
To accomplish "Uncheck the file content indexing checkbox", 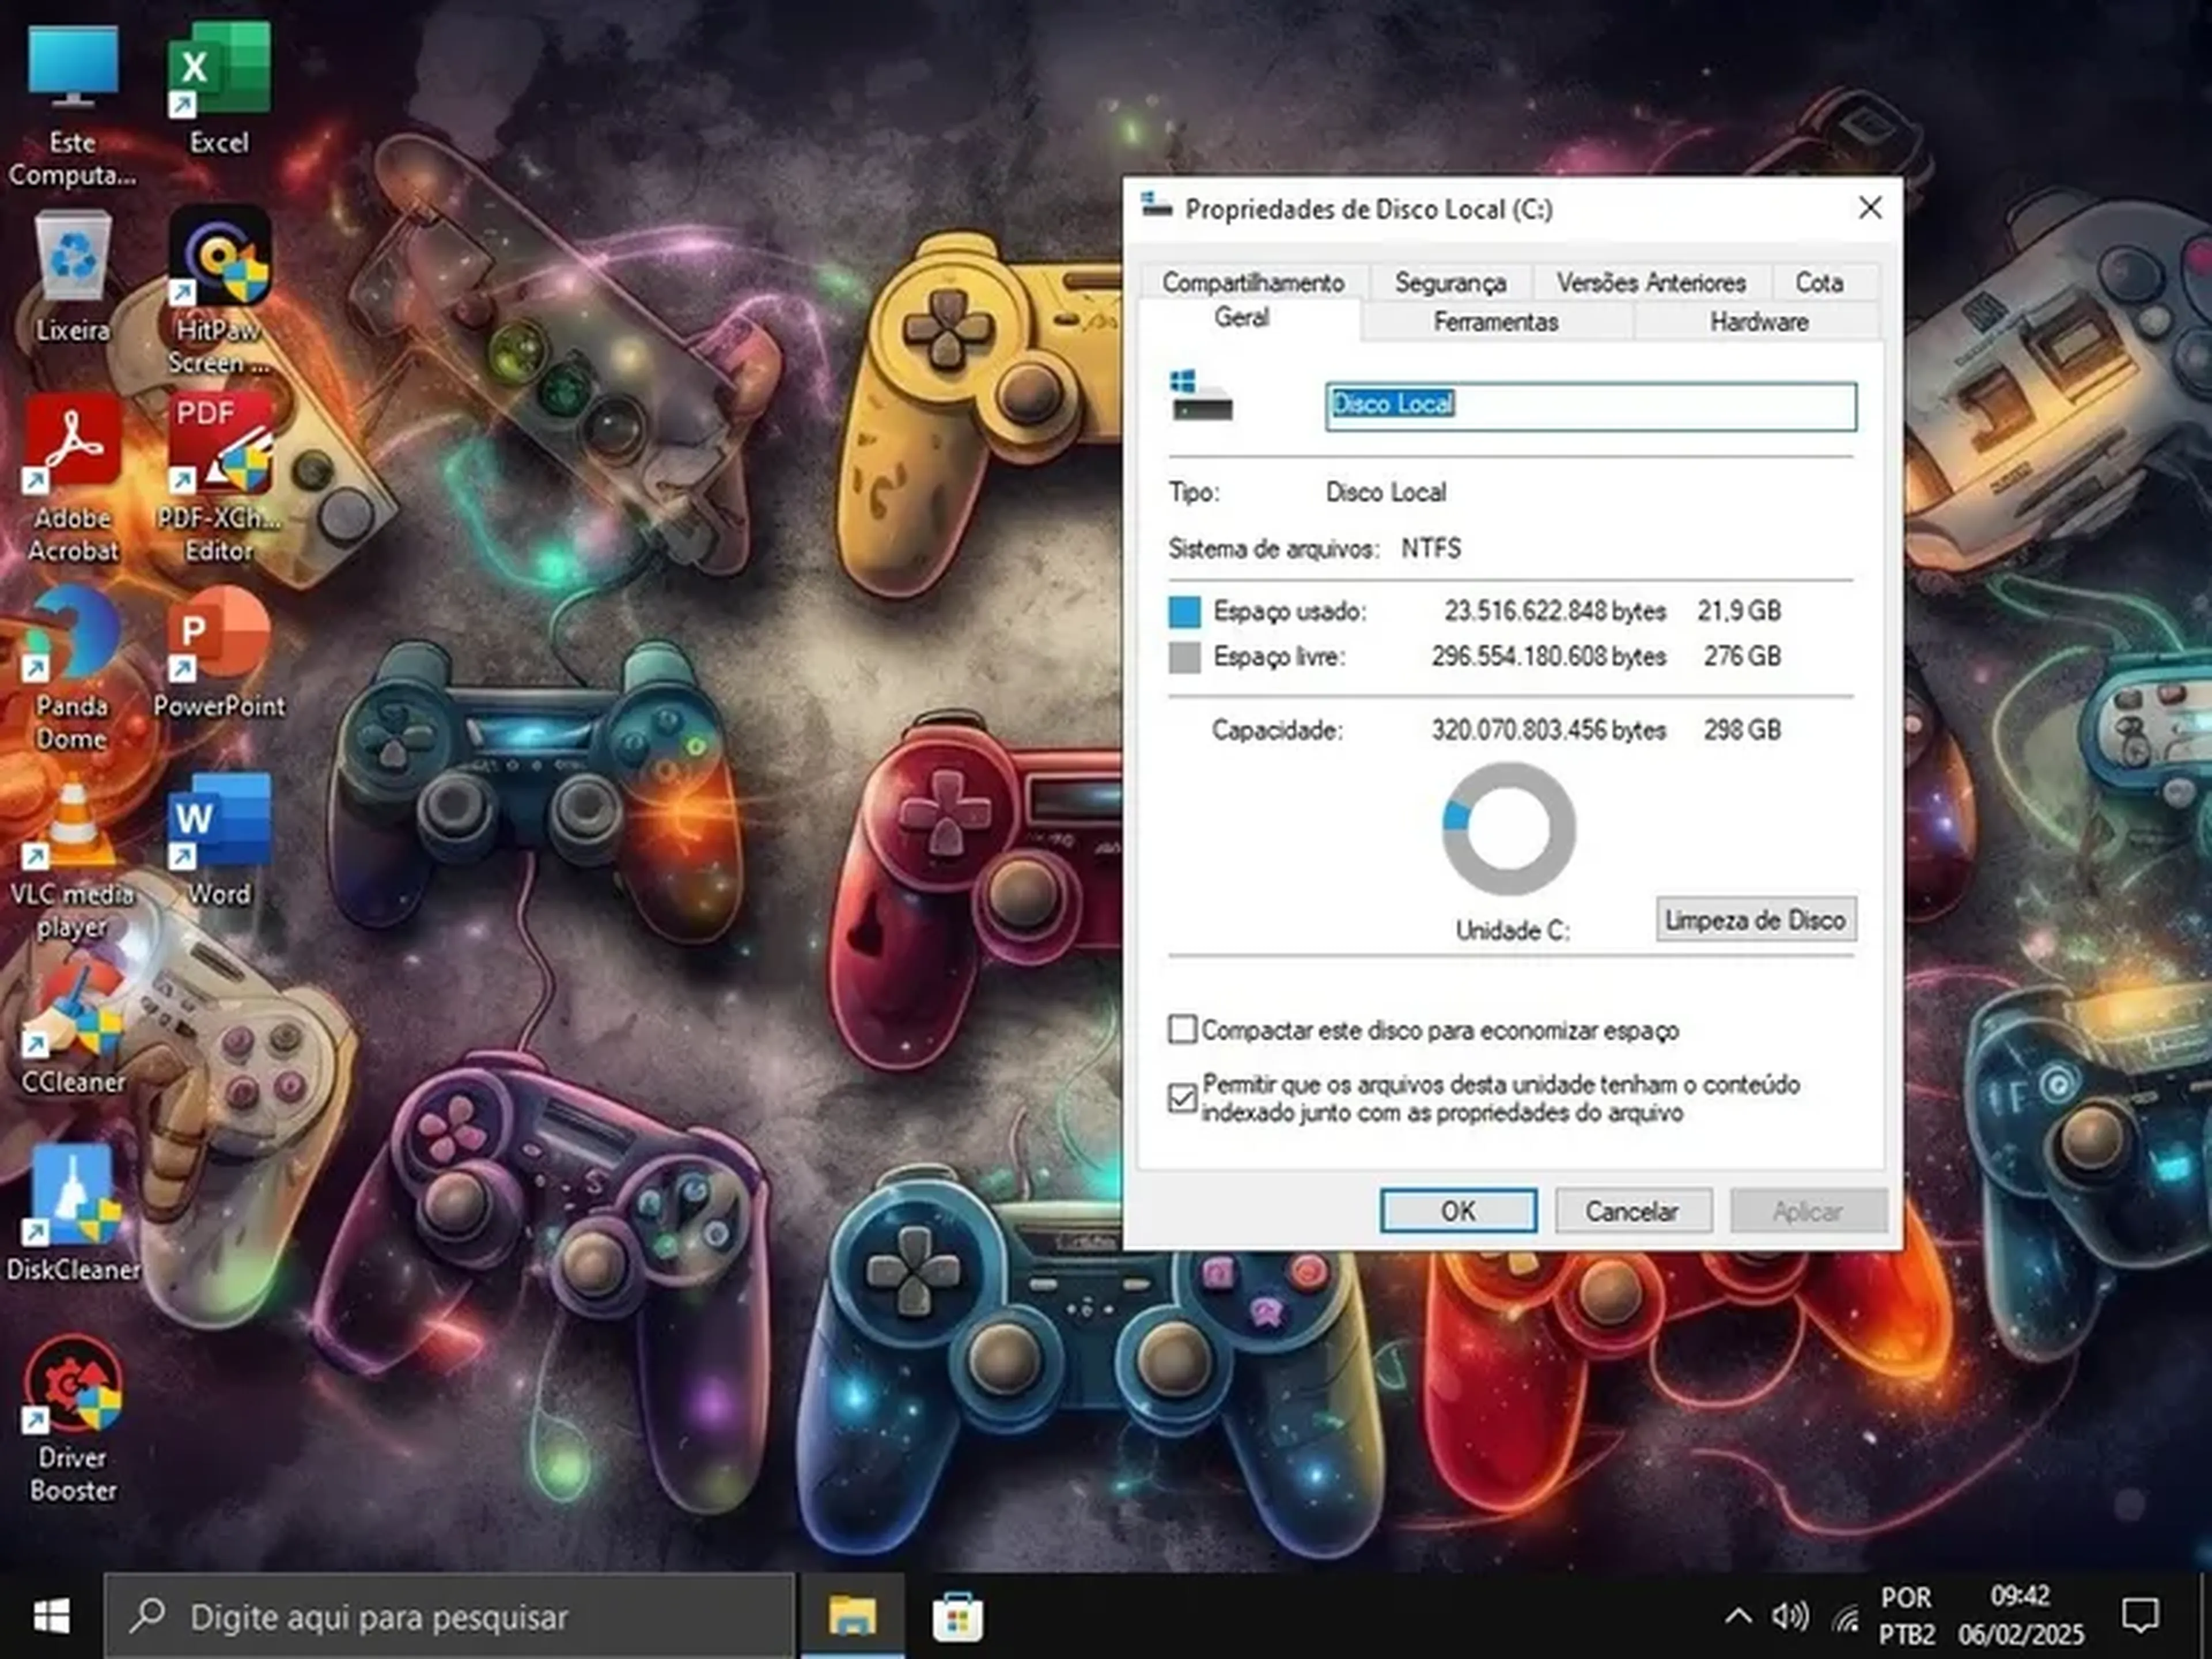I will (x=1182, y=1098).
